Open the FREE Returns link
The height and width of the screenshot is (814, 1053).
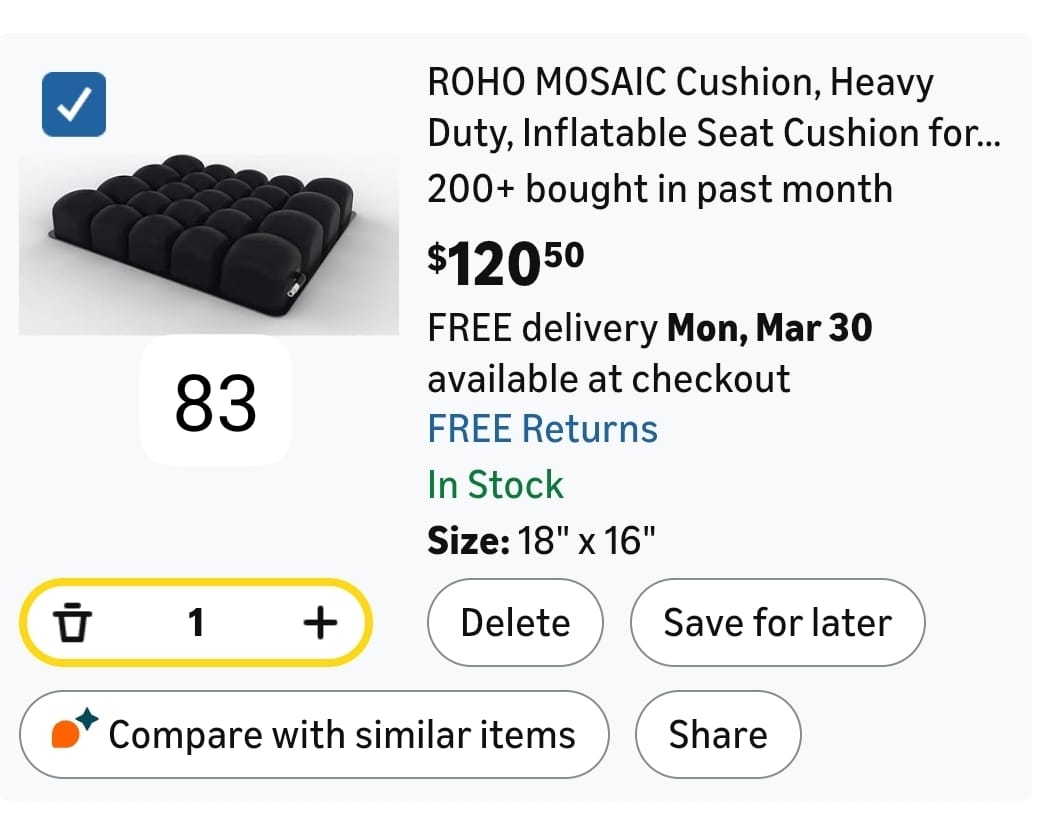(x=542, y=429)
